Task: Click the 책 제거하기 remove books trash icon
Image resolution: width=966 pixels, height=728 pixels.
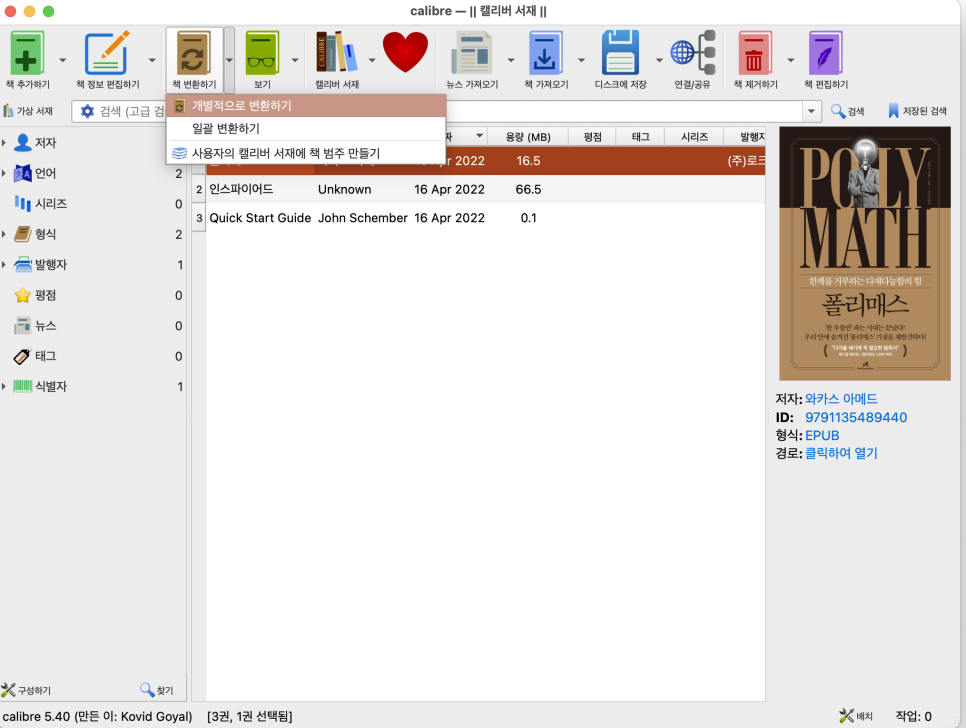Action: 755,54
